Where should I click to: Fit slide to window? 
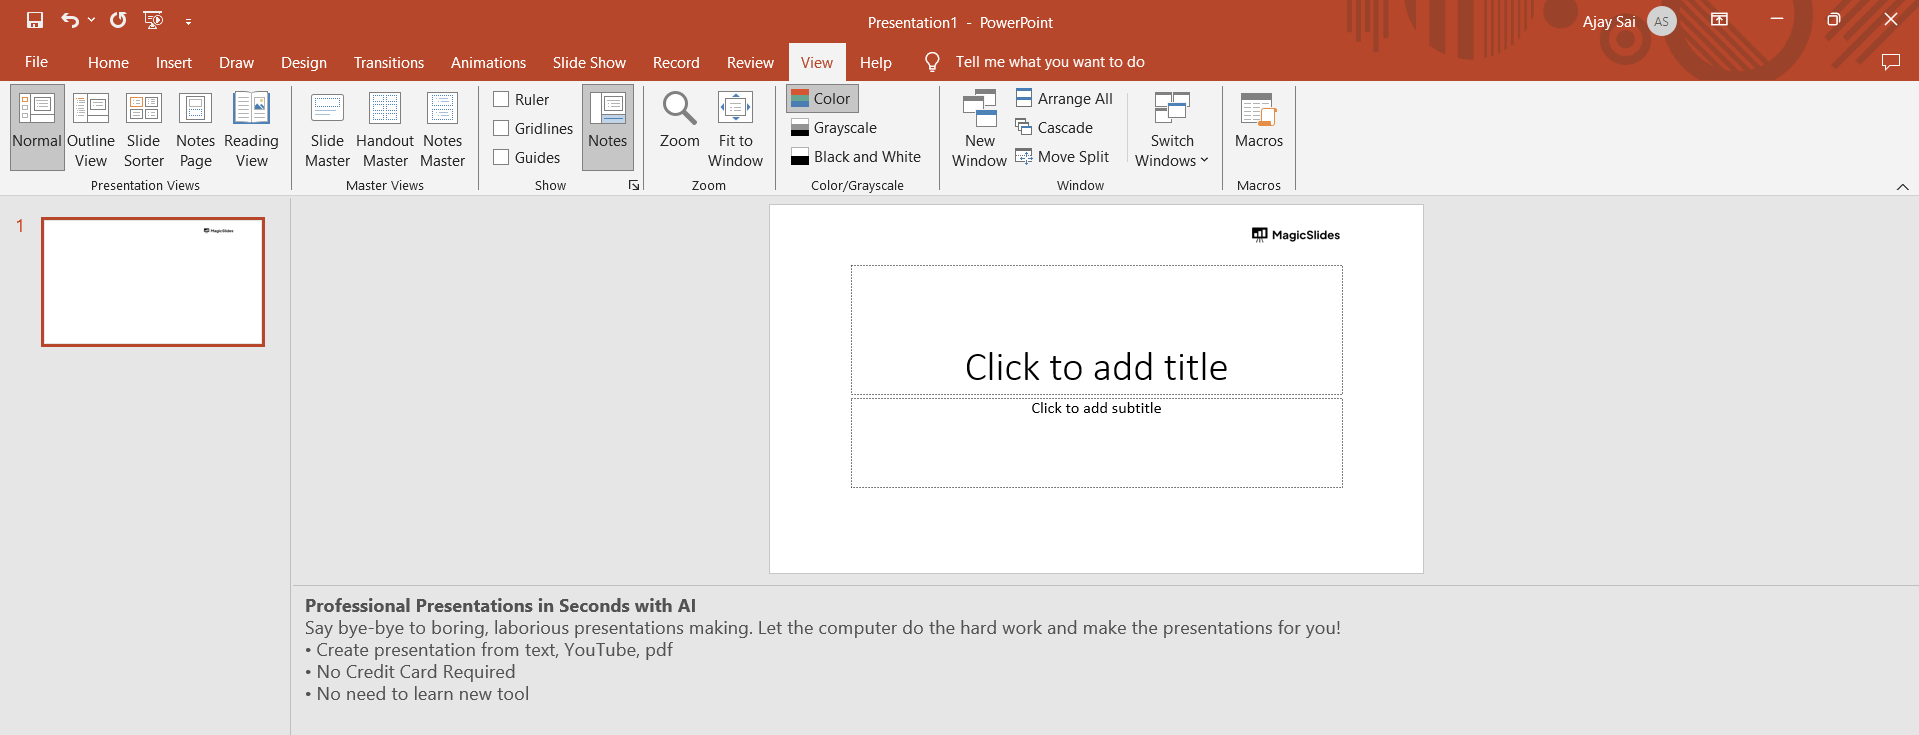click(x=735, y=129)
